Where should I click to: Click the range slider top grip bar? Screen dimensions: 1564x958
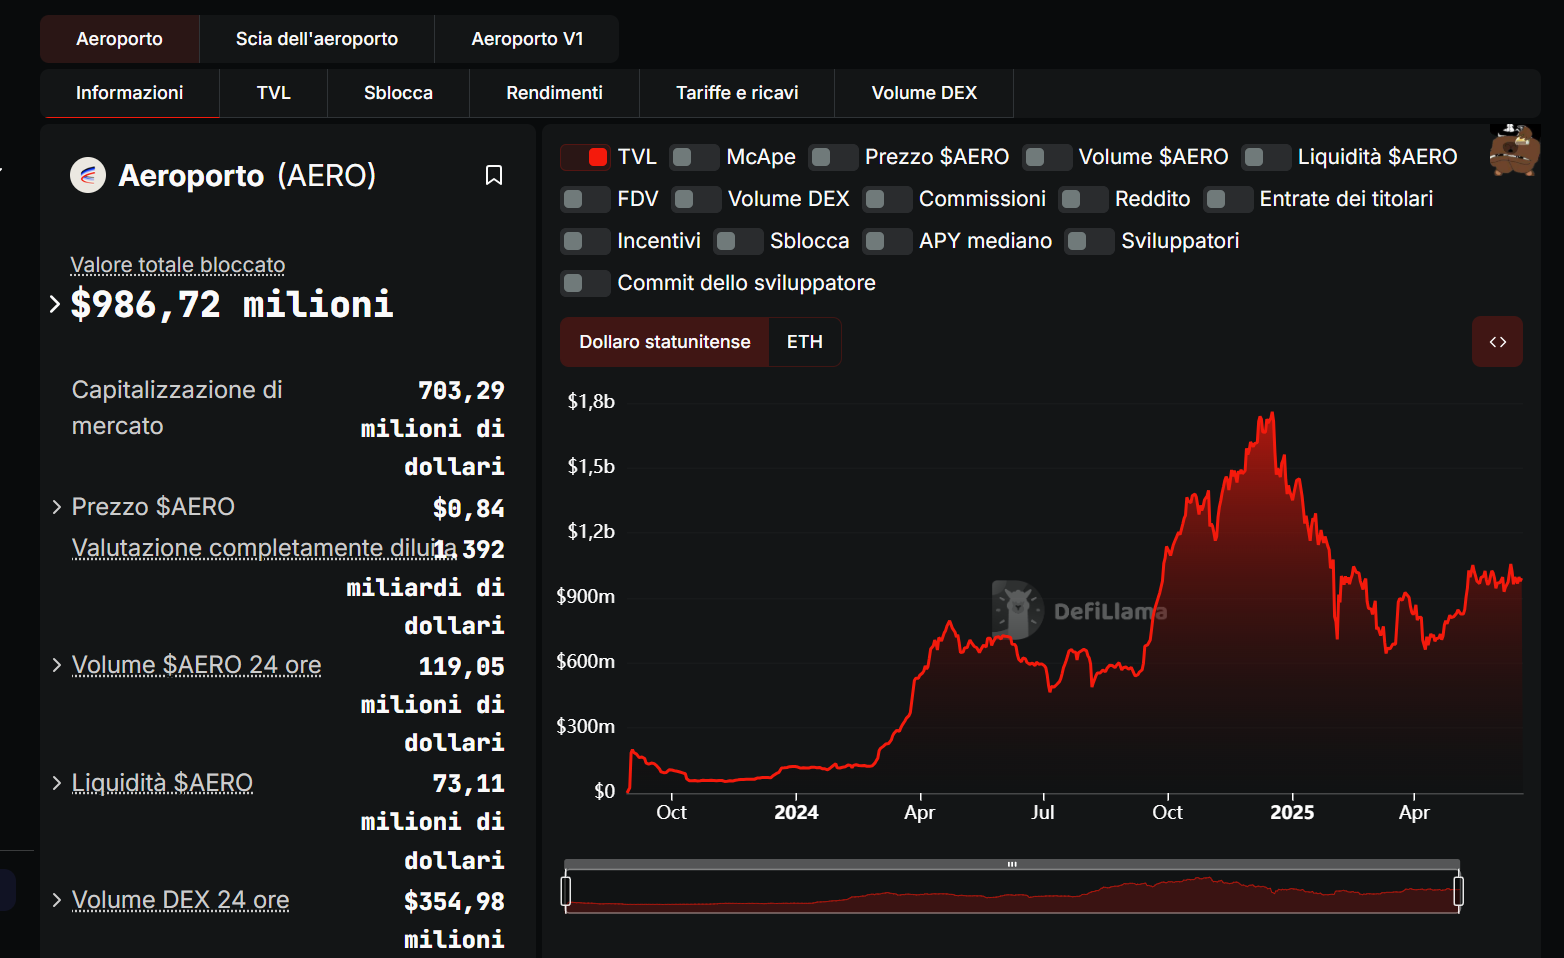(x=1012, y=864)
